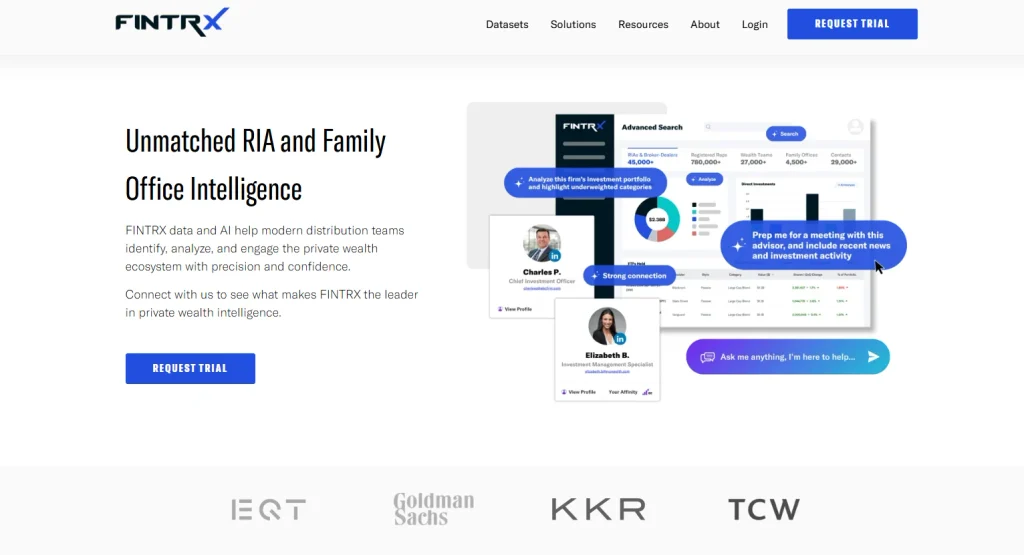Click the 'Ask me anything, I'm here to help...' field
Screen dimensions: 1024x555
[788, 357]
